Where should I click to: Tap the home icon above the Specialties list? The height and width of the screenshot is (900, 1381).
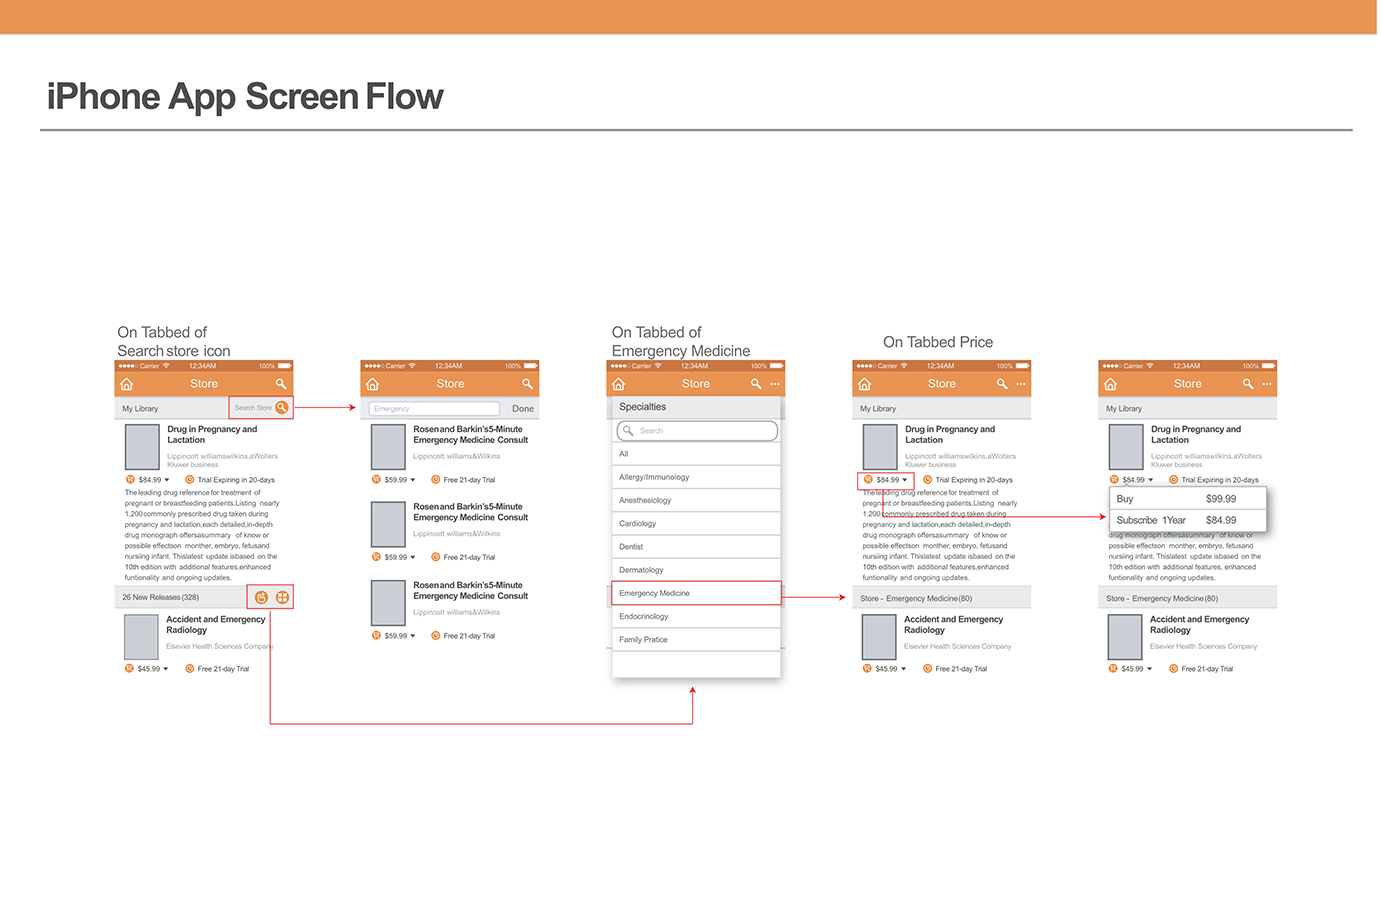(x=619, y=384)
